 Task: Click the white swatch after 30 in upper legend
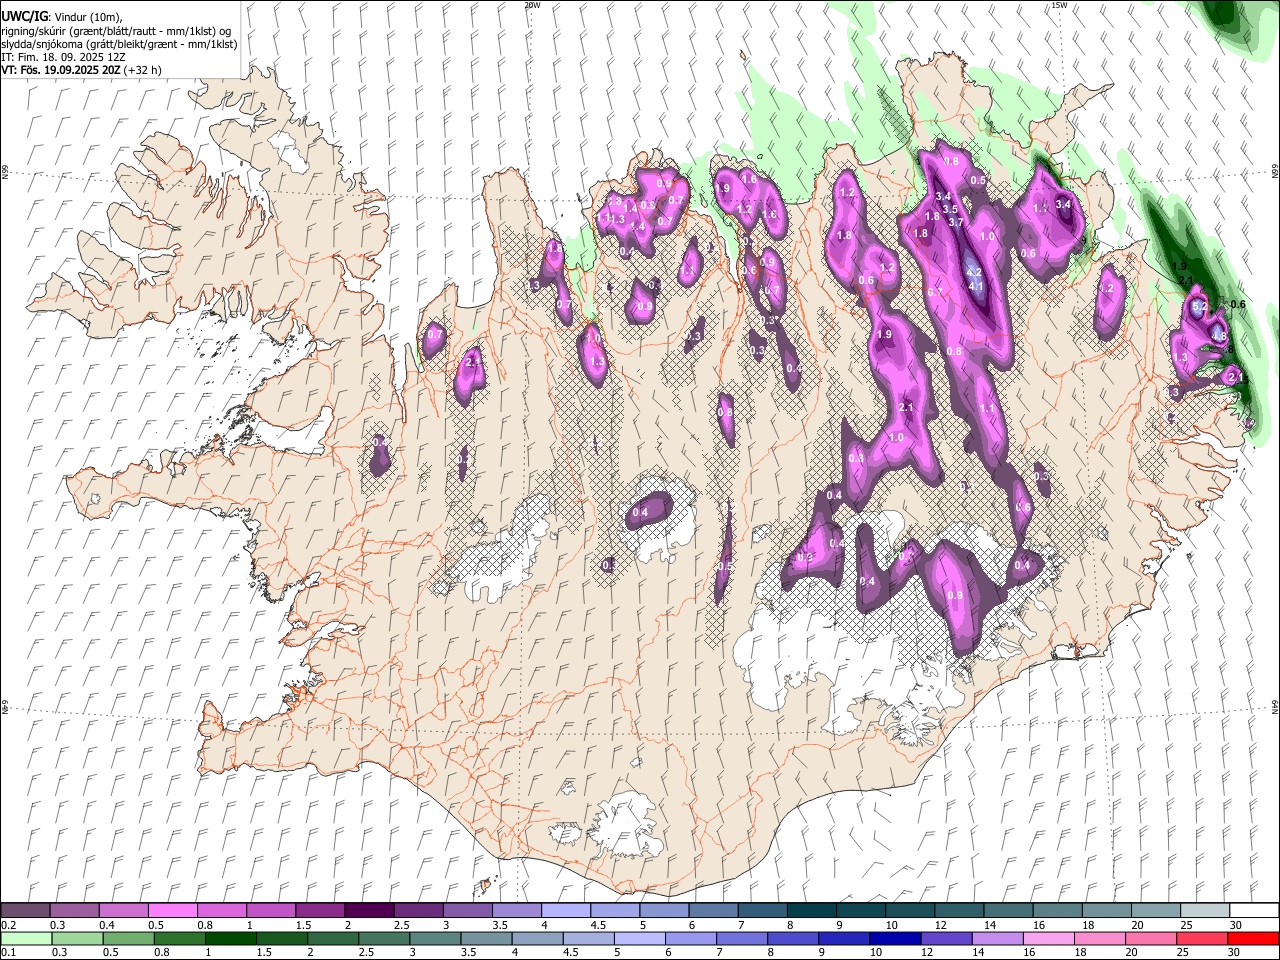(1254, 910)
